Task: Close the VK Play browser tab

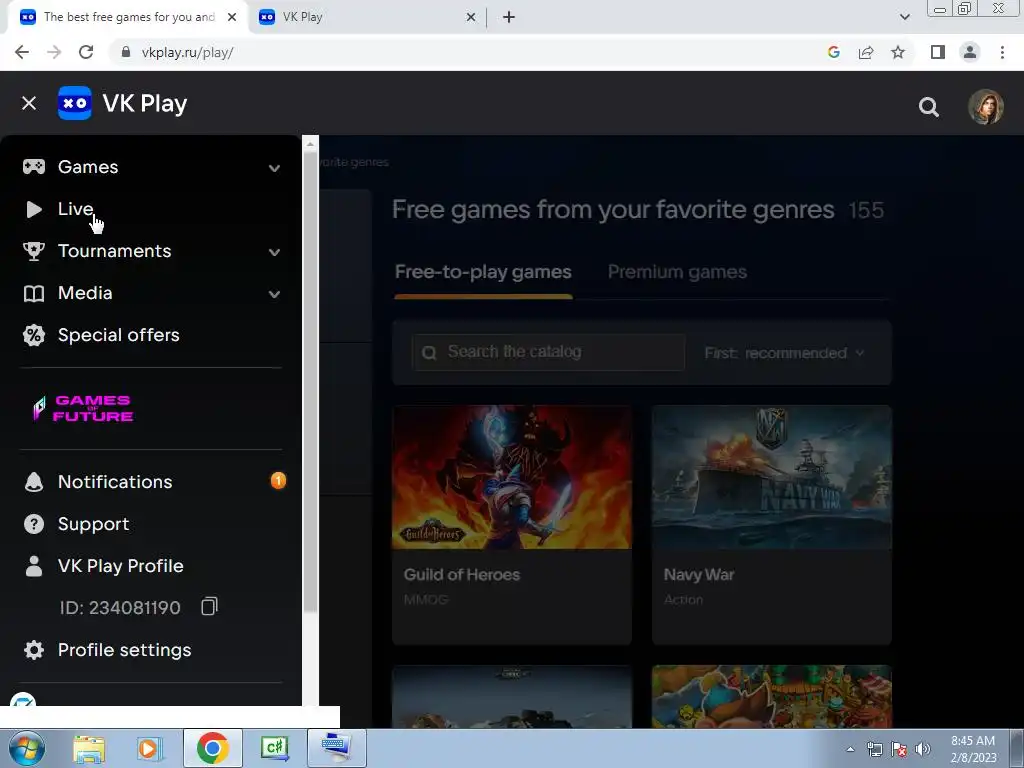Action: (x=471, y=17)
